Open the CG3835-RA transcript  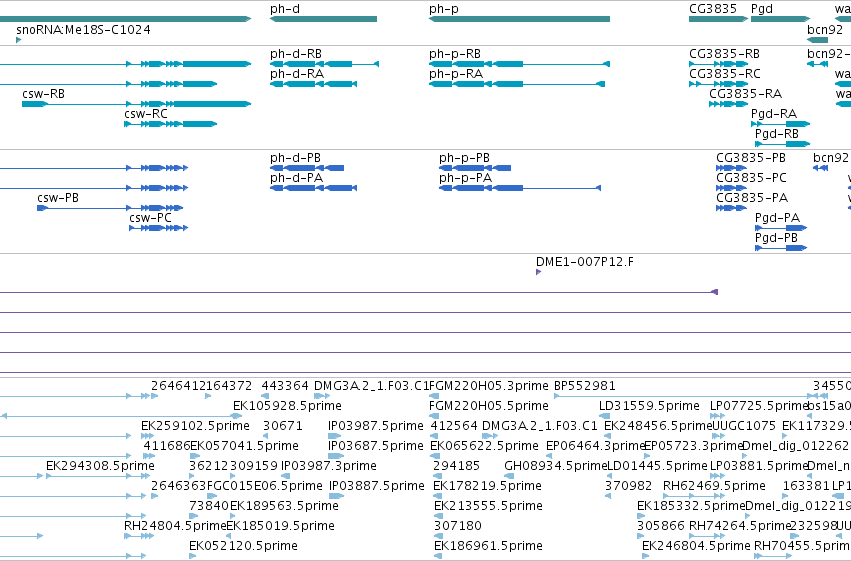[728, 104]
